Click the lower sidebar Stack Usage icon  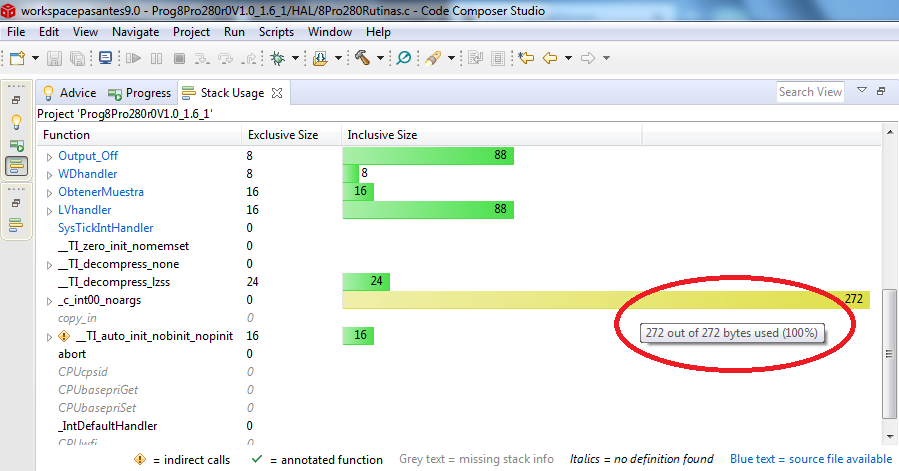coord(16,224)
